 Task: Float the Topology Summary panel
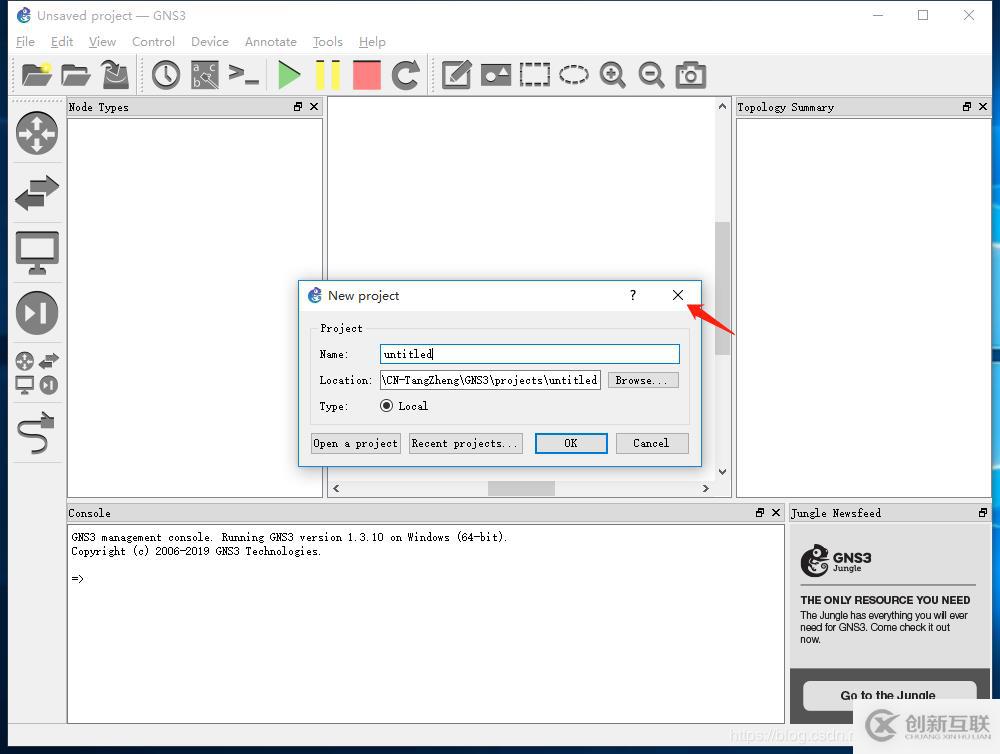pos(967,107)
